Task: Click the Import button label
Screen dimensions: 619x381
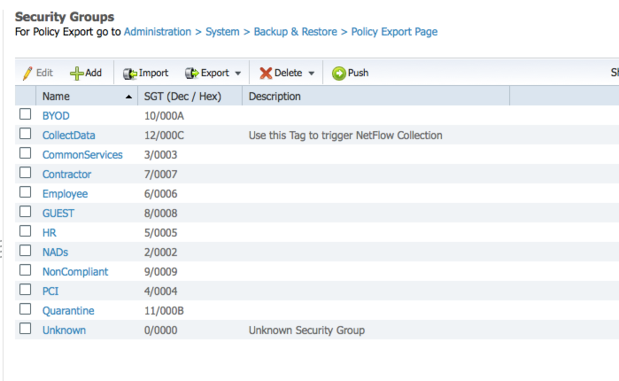Action: (154, 73)
